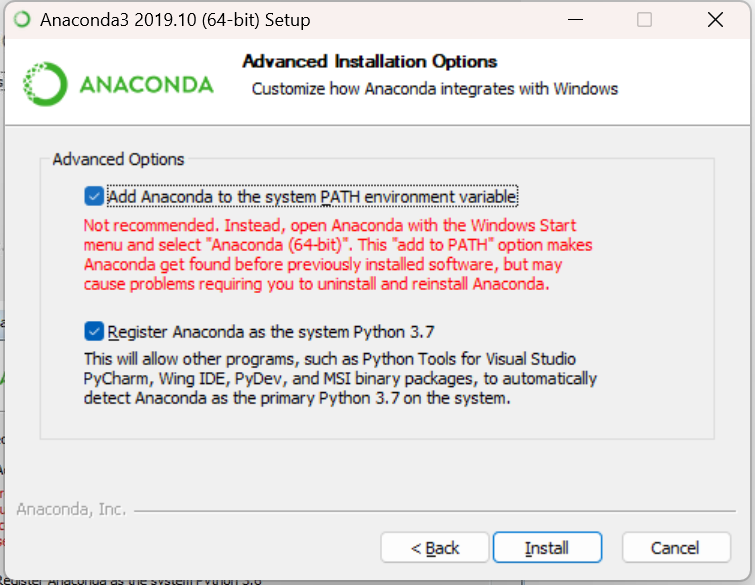Uncheck the Register Anaconda as system Python checkbox

click(94, 331)
